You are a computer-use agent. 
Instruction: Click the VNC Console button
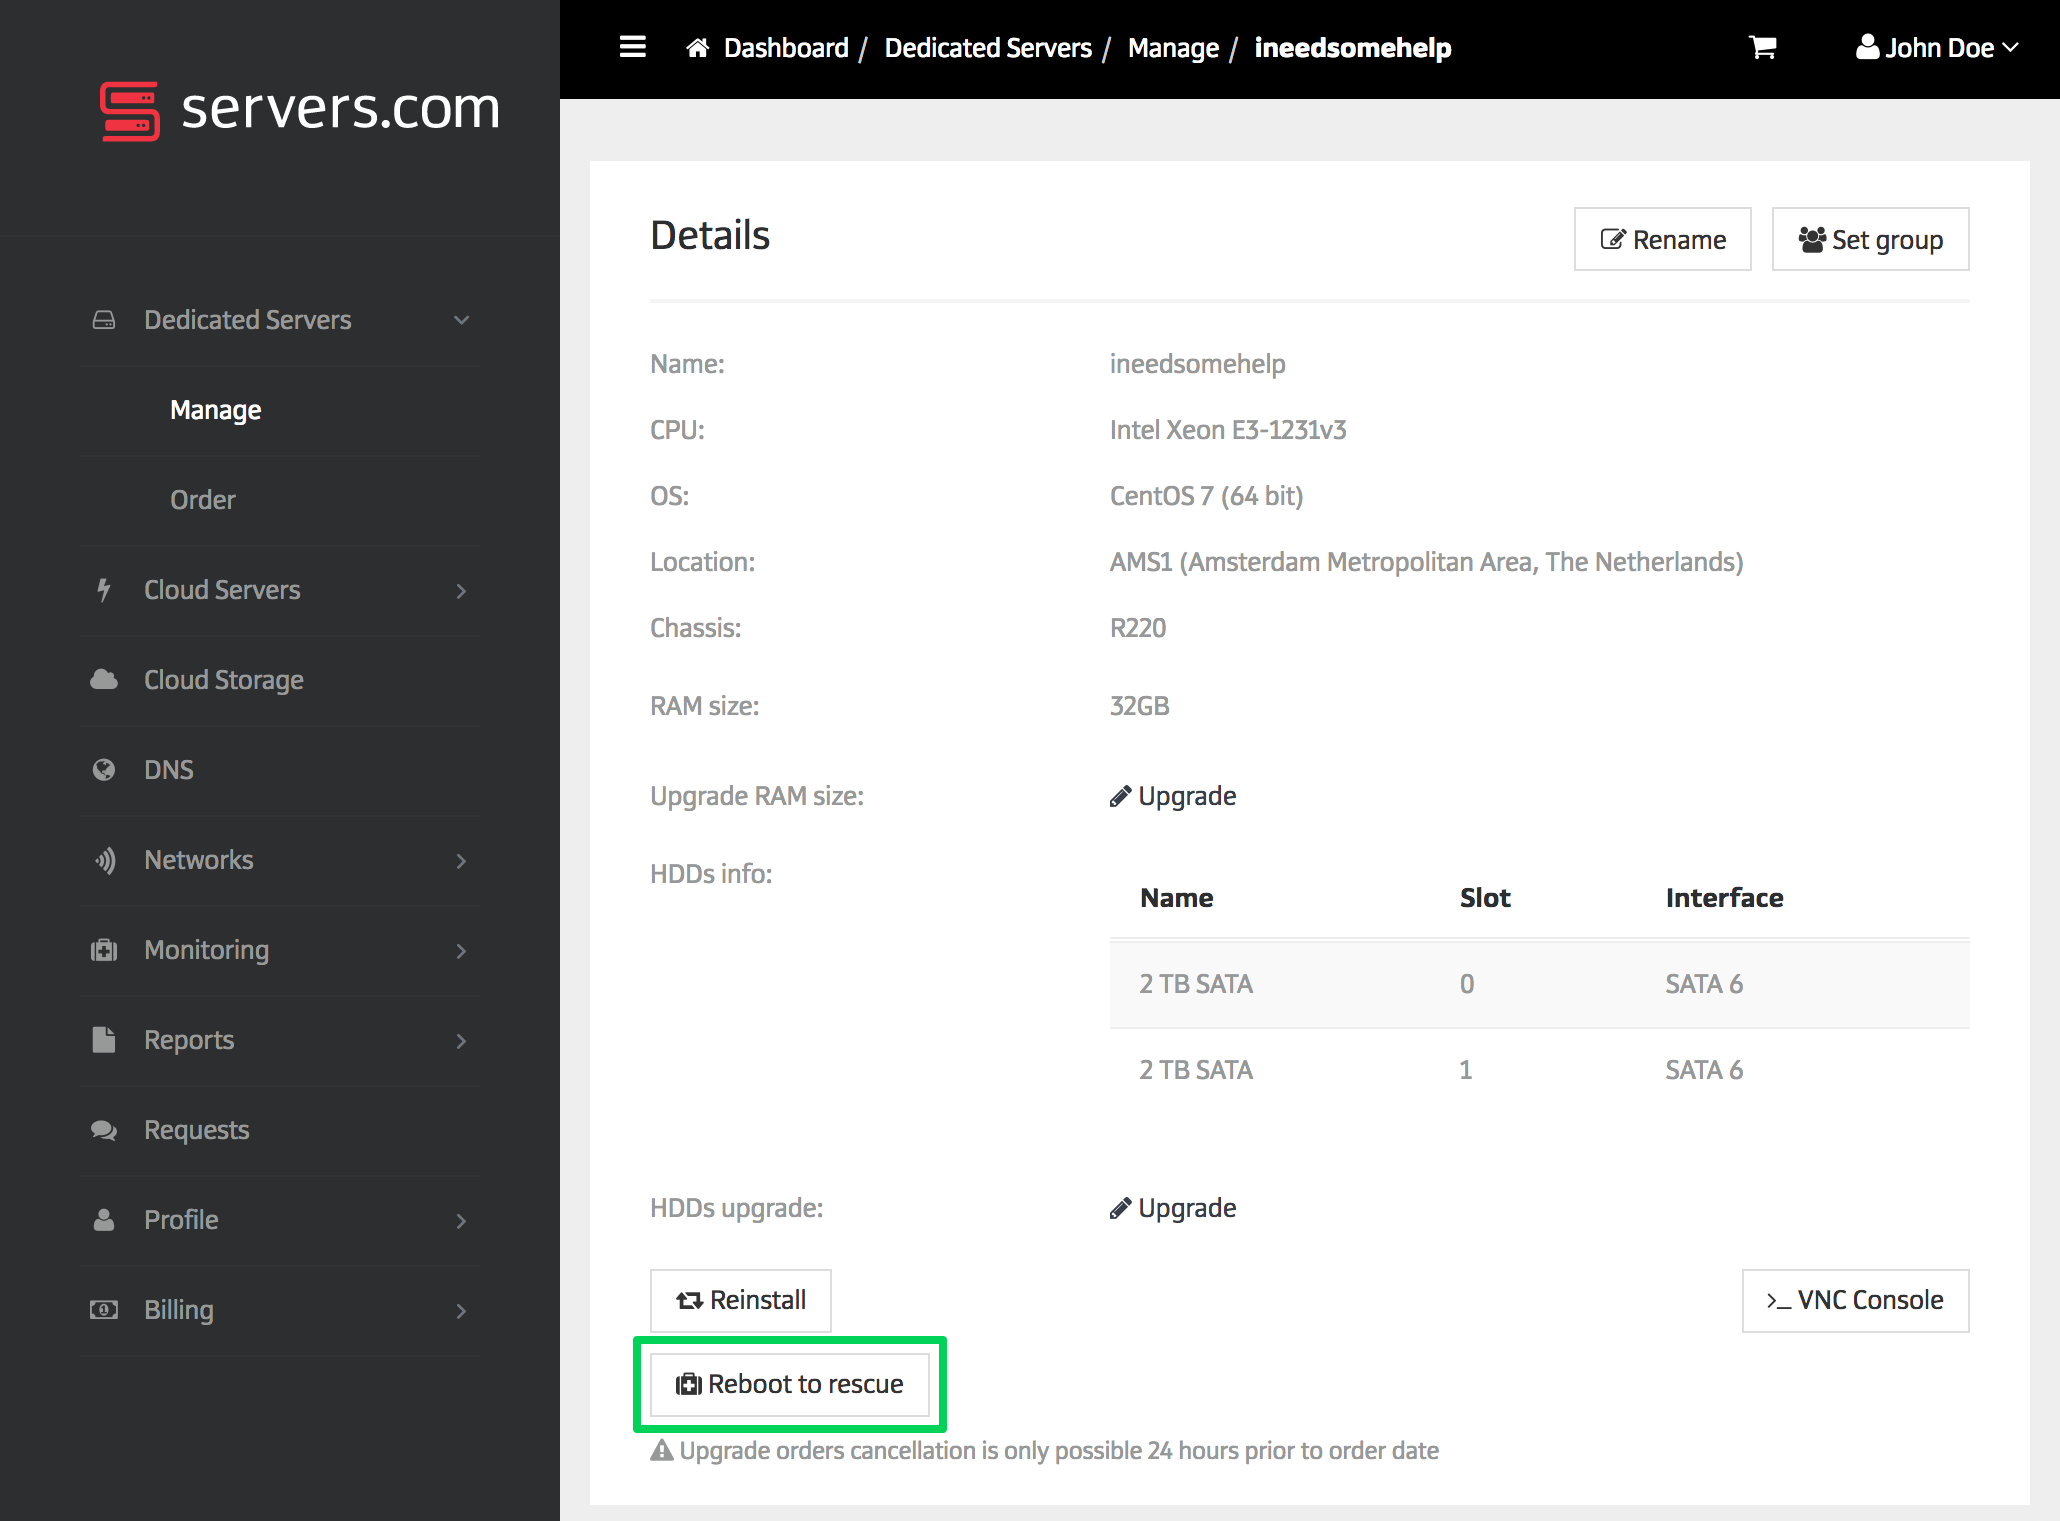pyautogui.click(x=1852, y=1299)
